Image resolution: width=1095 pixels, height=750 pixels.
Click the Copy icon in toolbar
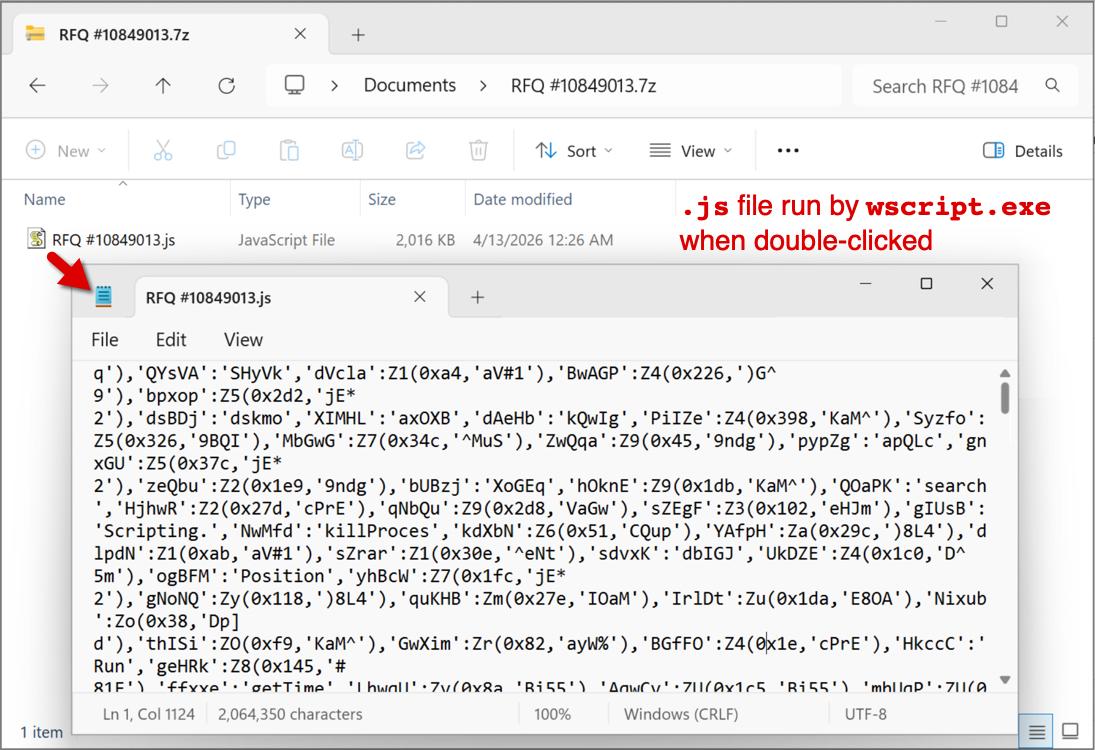click(x=226, y=151)
